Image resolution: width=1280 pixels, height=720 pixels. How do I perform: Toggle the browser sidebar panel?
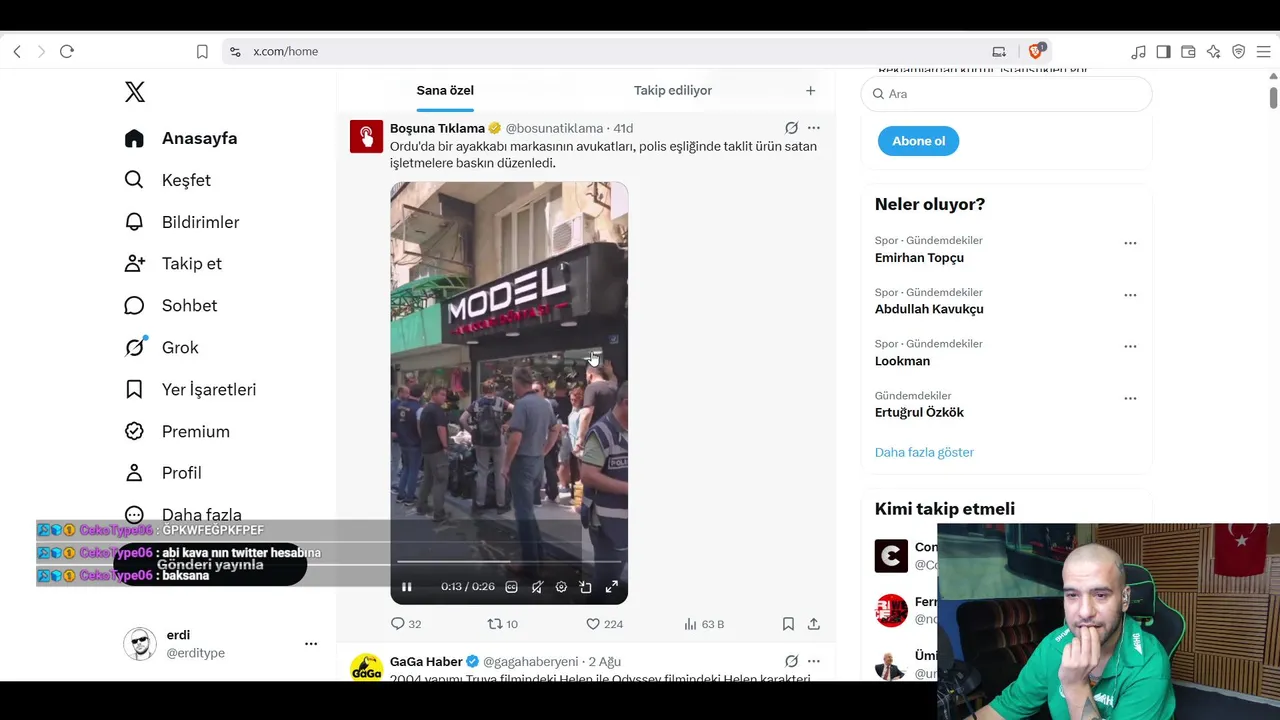tap(1163, 52)
